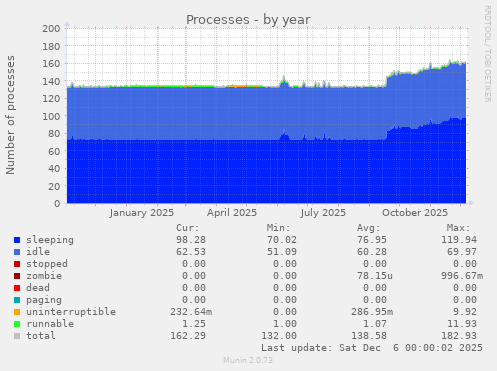Click idle current value 62.53

point(191,252)
